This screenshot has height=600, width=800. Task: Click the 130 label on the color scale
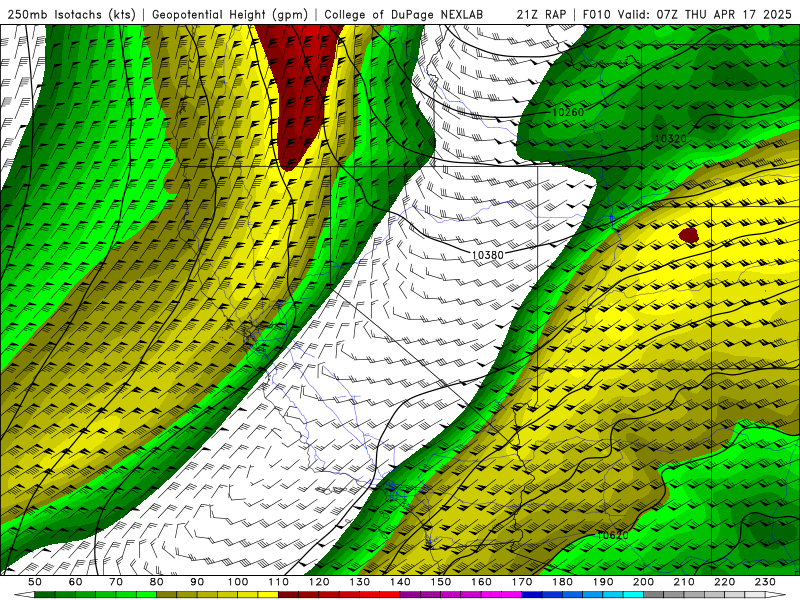coord(360,582)
